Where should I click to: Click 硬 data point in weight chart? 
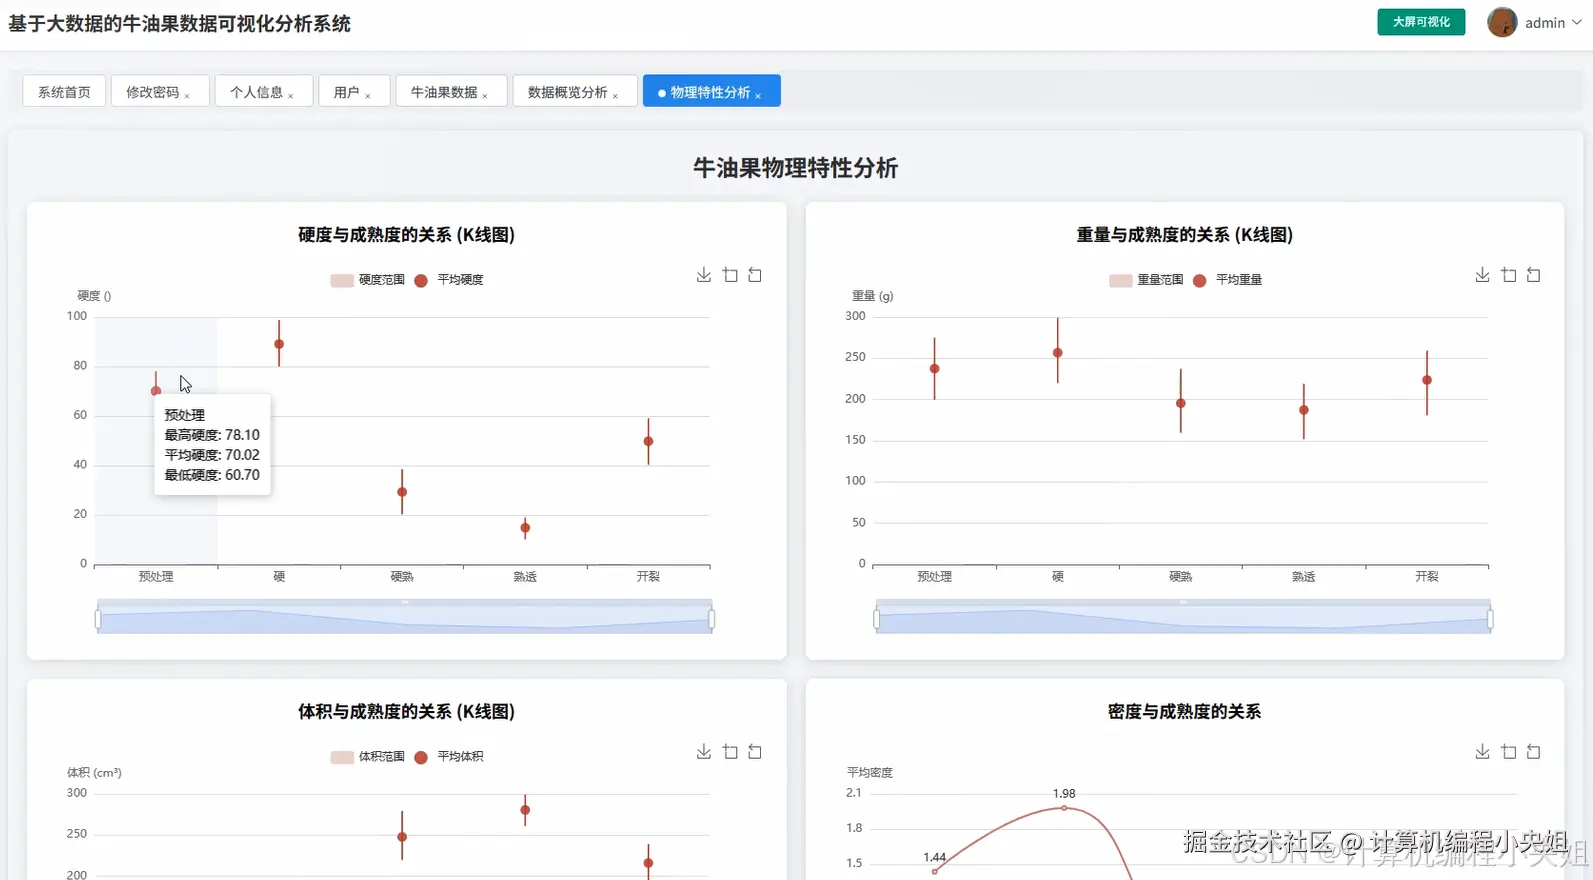(x=1058, y=353)
